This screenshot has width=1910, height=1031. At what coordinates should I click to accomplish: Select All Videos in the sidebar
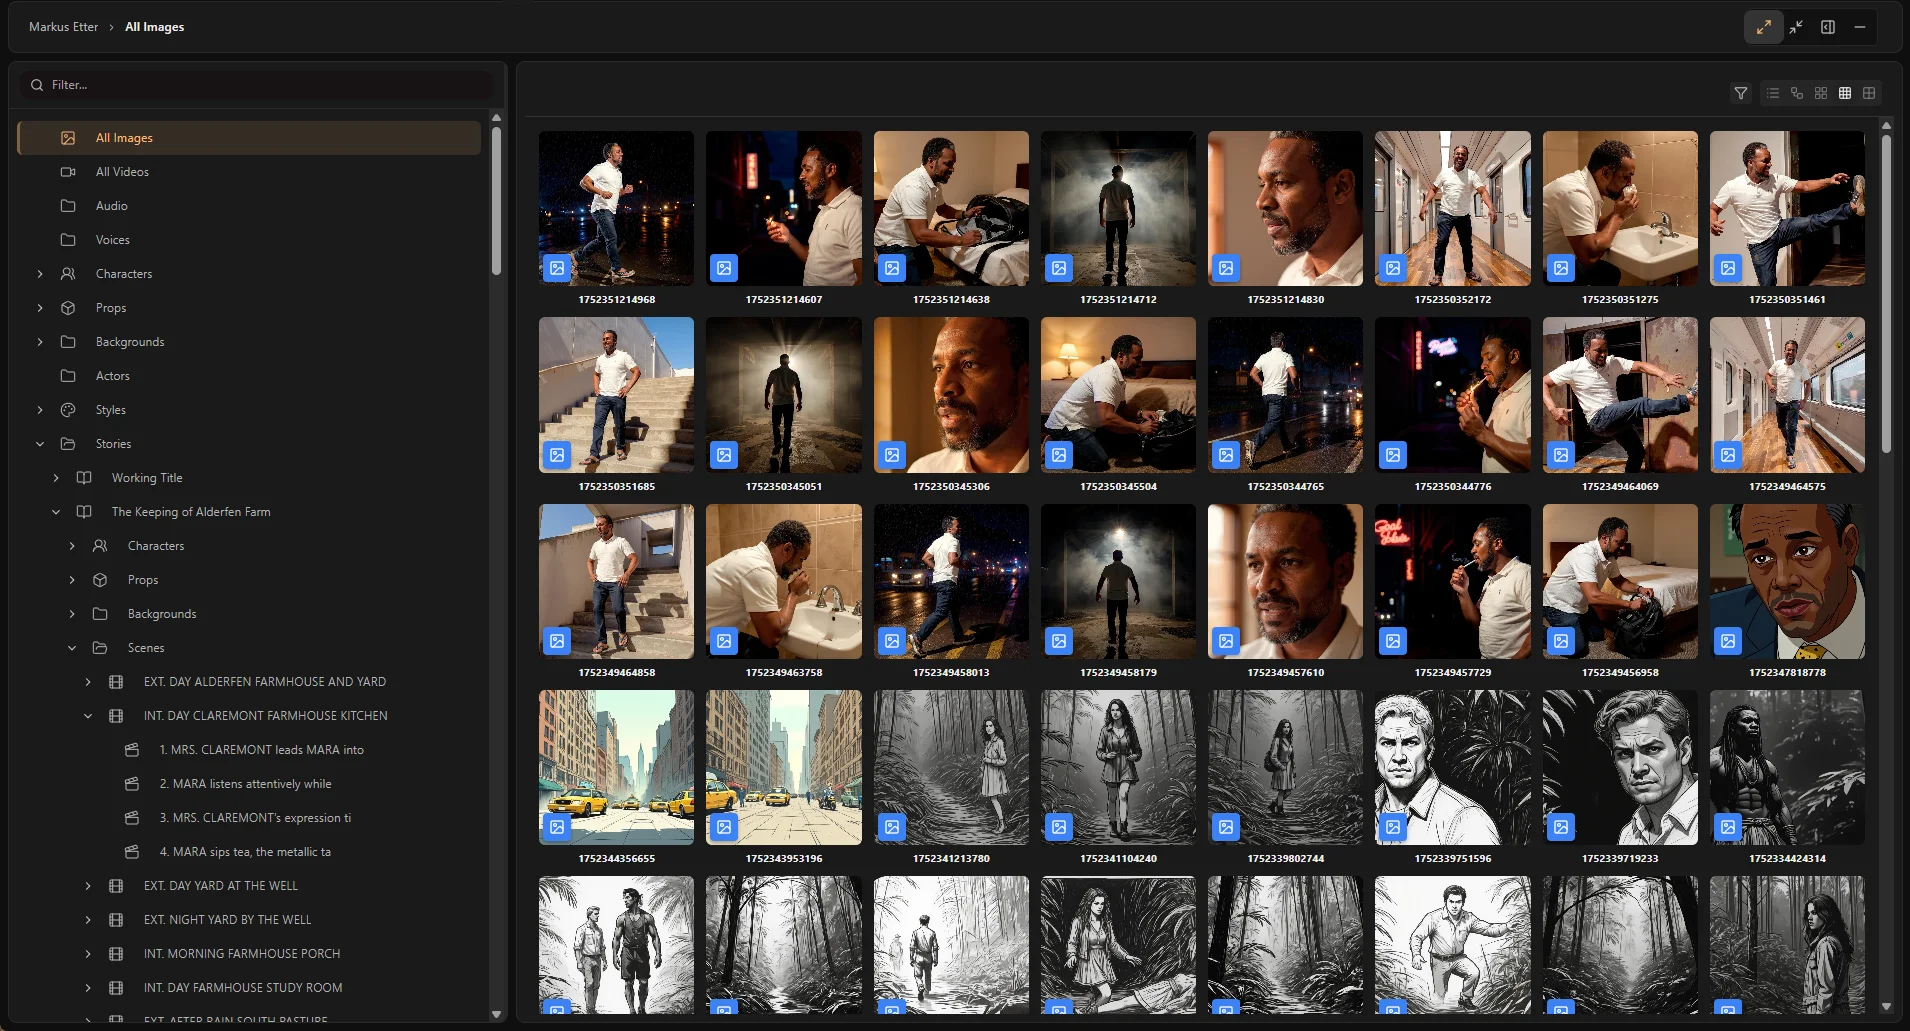click(122, 172)
